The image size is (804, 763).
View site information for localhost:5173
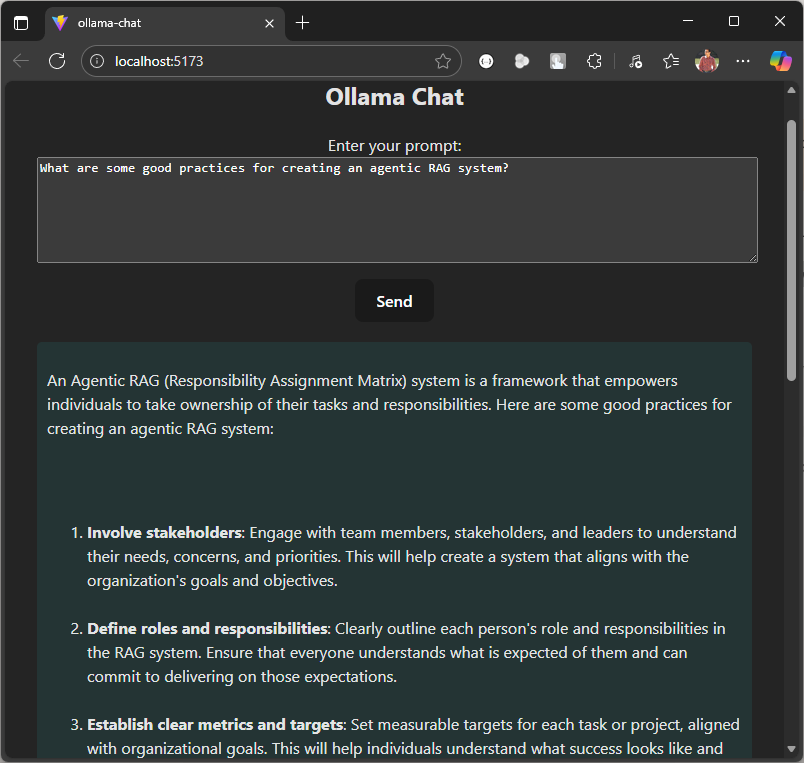point(95,61)
